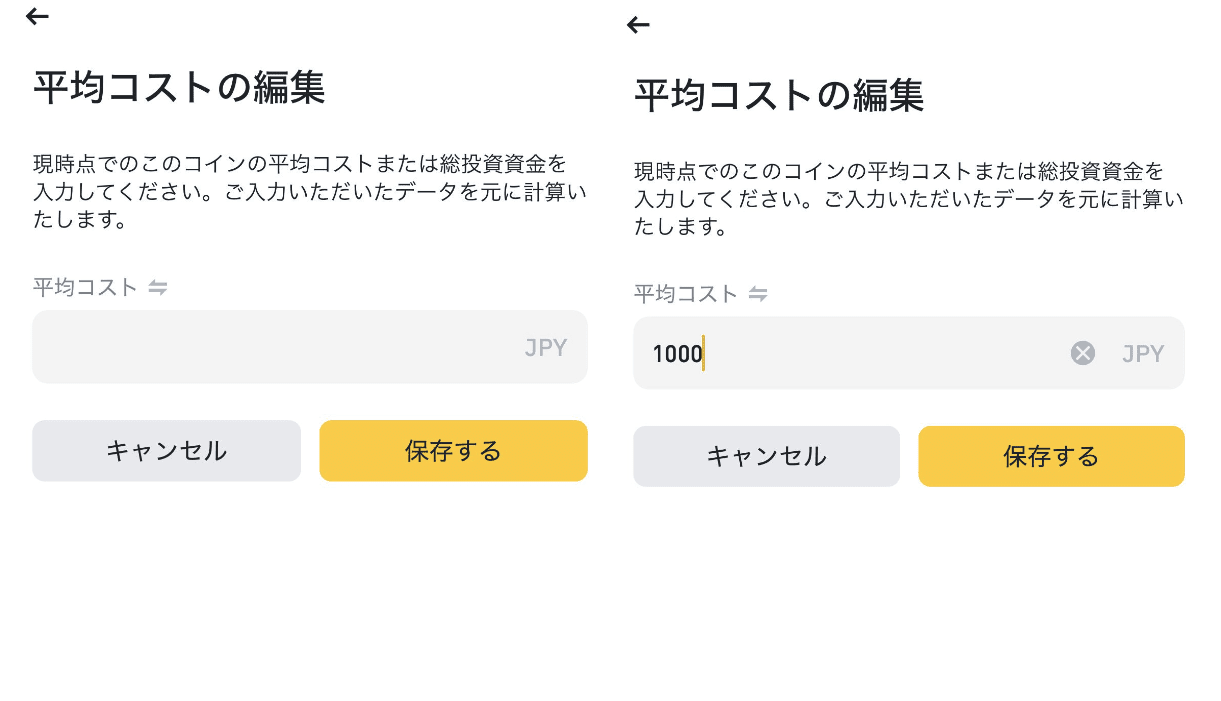Click inside the field containing 1000
Image resolution: width=1221 pixels, height=701 pixels.
909,353
